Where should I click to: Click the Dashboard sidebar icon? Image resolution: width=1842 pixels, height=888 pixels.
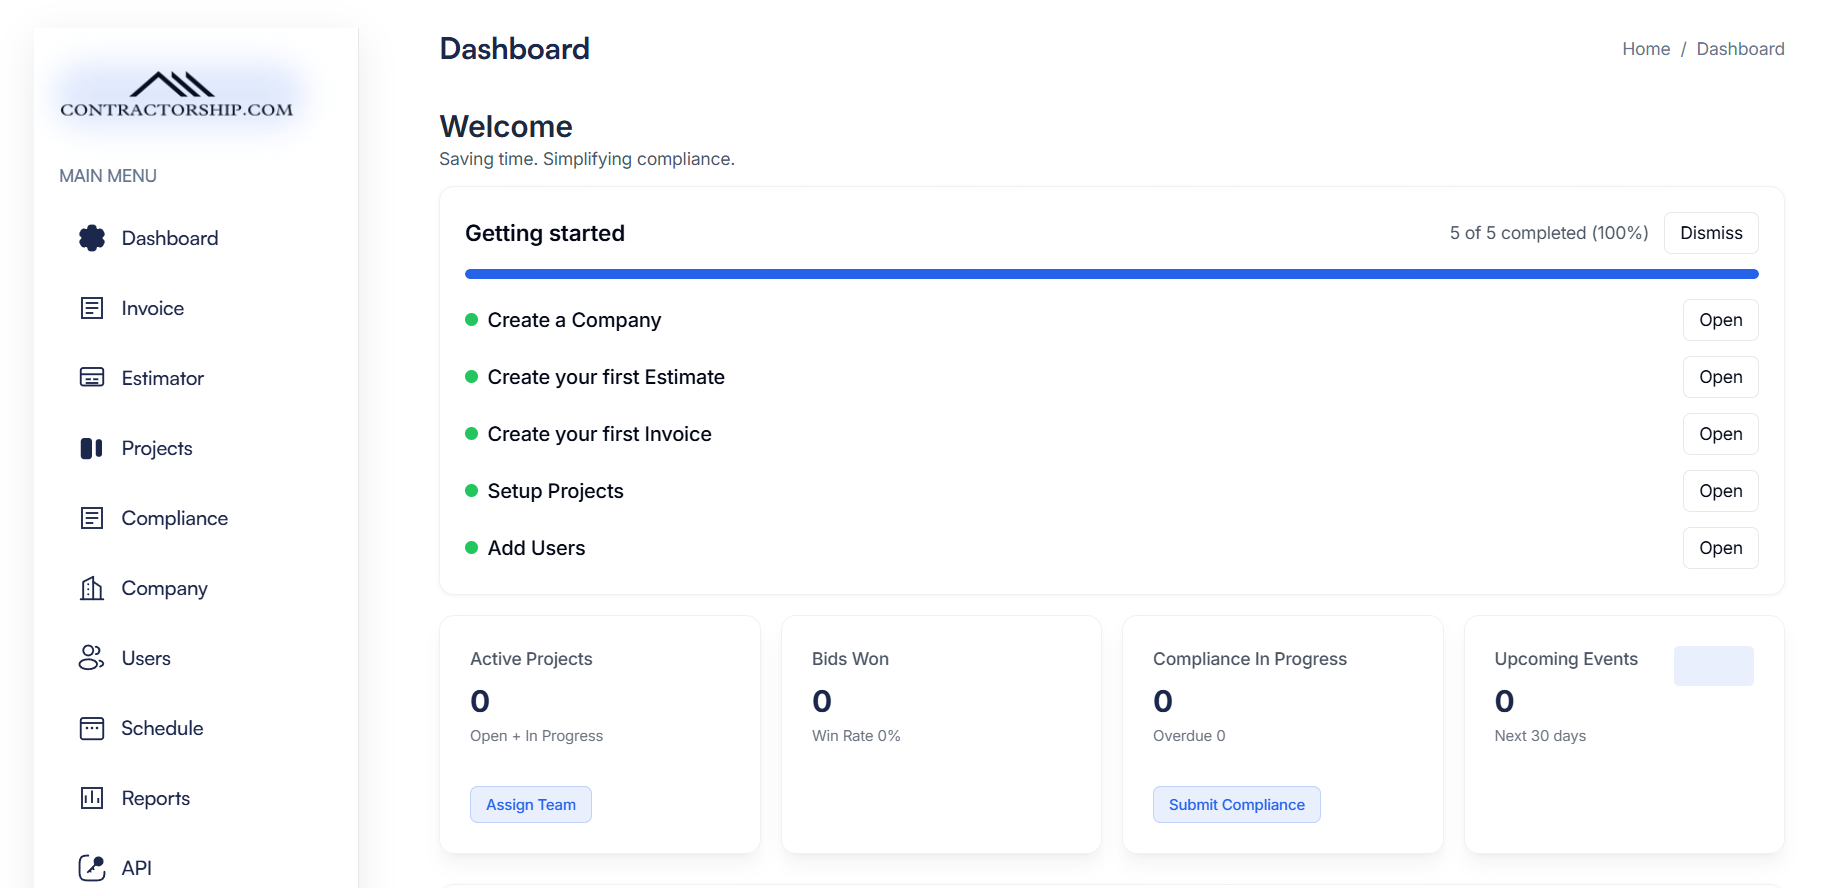tap(92, 238)
